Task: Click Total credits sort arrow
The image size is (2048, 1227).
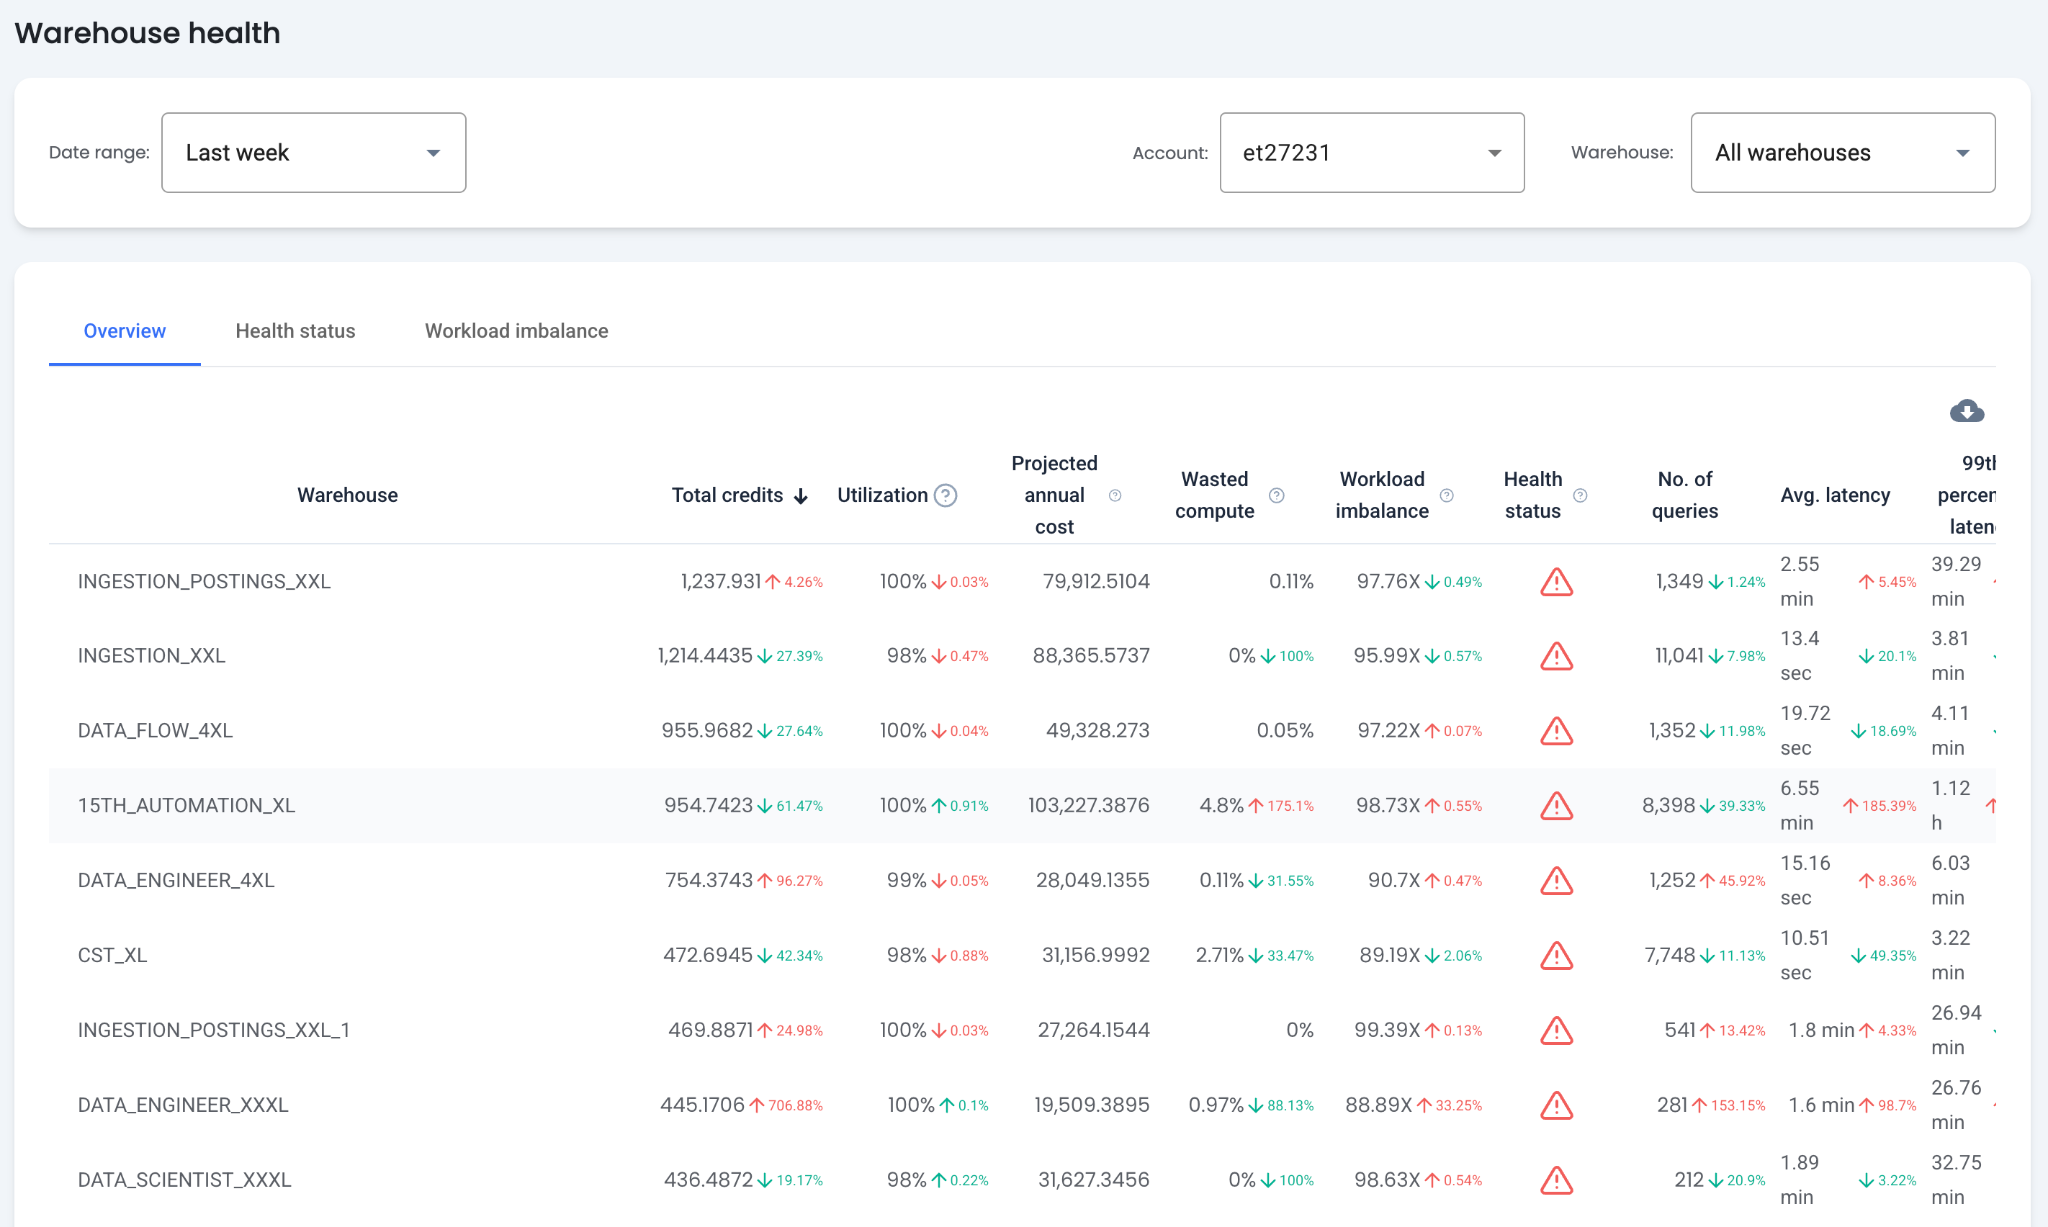Action: coord(800,496)
